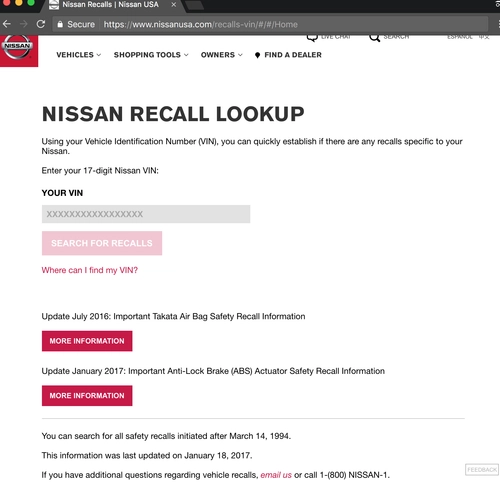Click More Information for Takata Air Bag recall
The width and height of the screenshot is (500, 485).
pyautogui.click(x=87, y=341)
